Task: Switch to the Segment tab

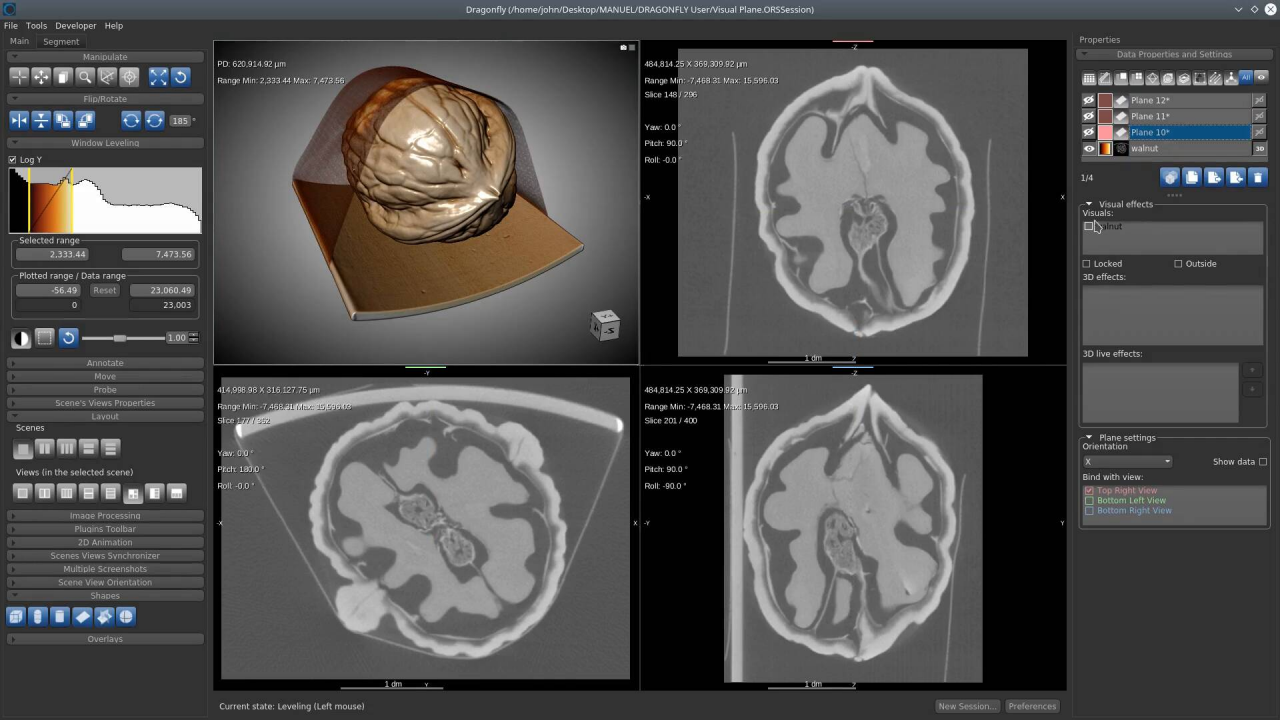Action: click(x=61, y=42)
